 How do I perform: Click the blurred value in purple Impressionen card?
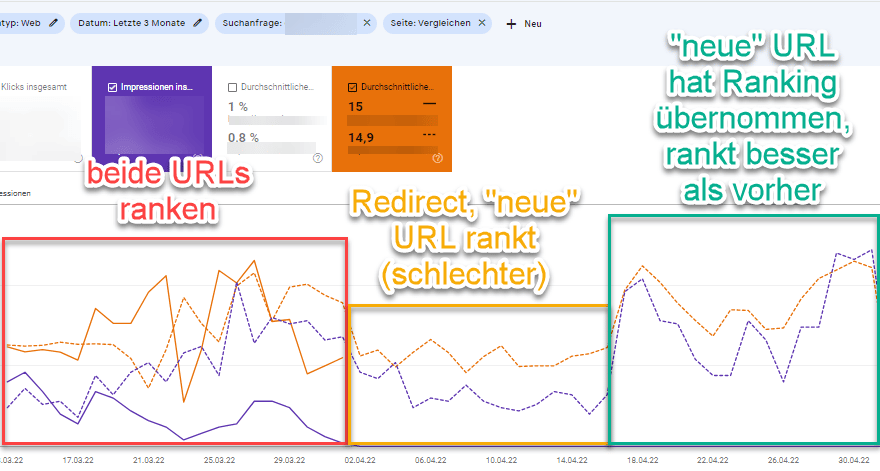[x=150, y=125]
